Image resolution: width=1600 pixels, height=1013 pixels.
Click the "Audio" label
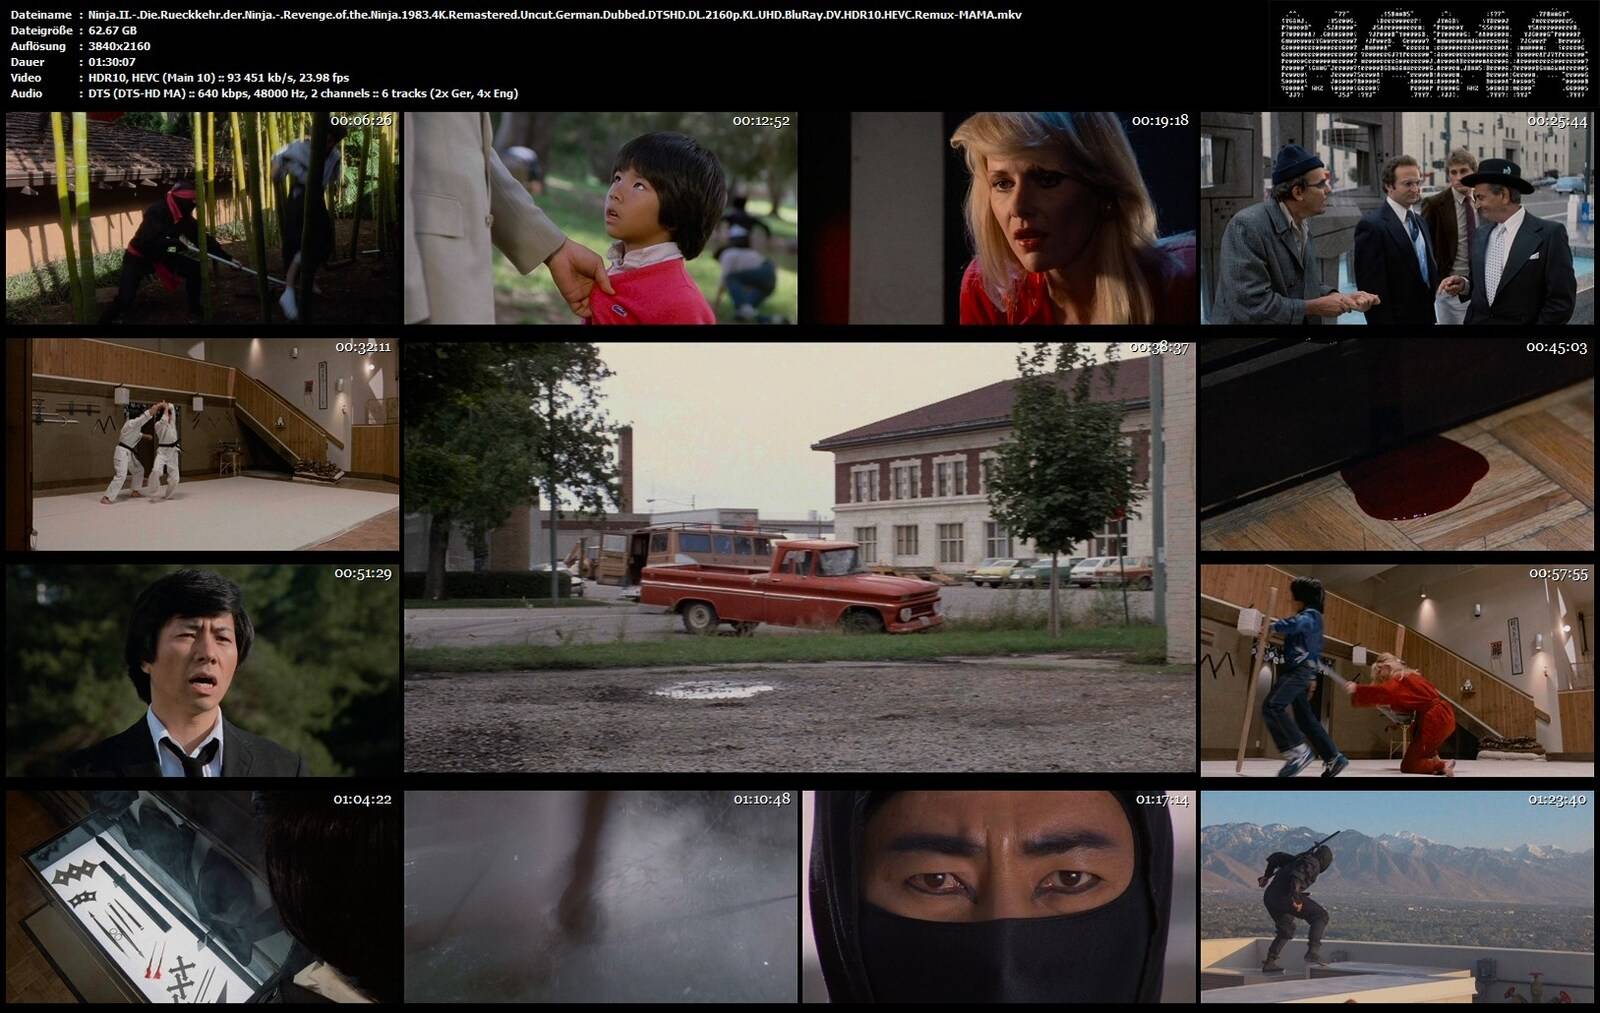(x=27, y=93)
